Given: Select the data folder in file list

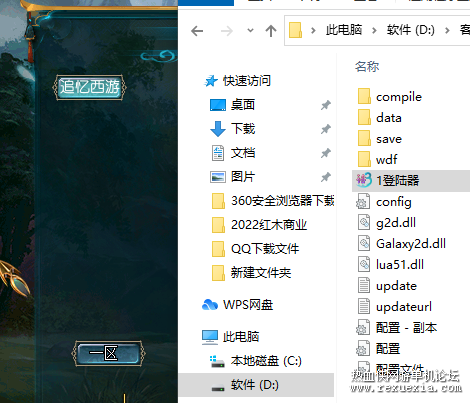Looking at the screenshot, I should 389,118.
